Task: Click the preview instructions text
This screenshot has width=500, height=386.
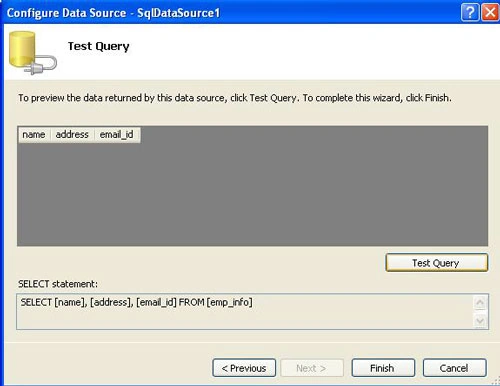Action: click(235, 98)
